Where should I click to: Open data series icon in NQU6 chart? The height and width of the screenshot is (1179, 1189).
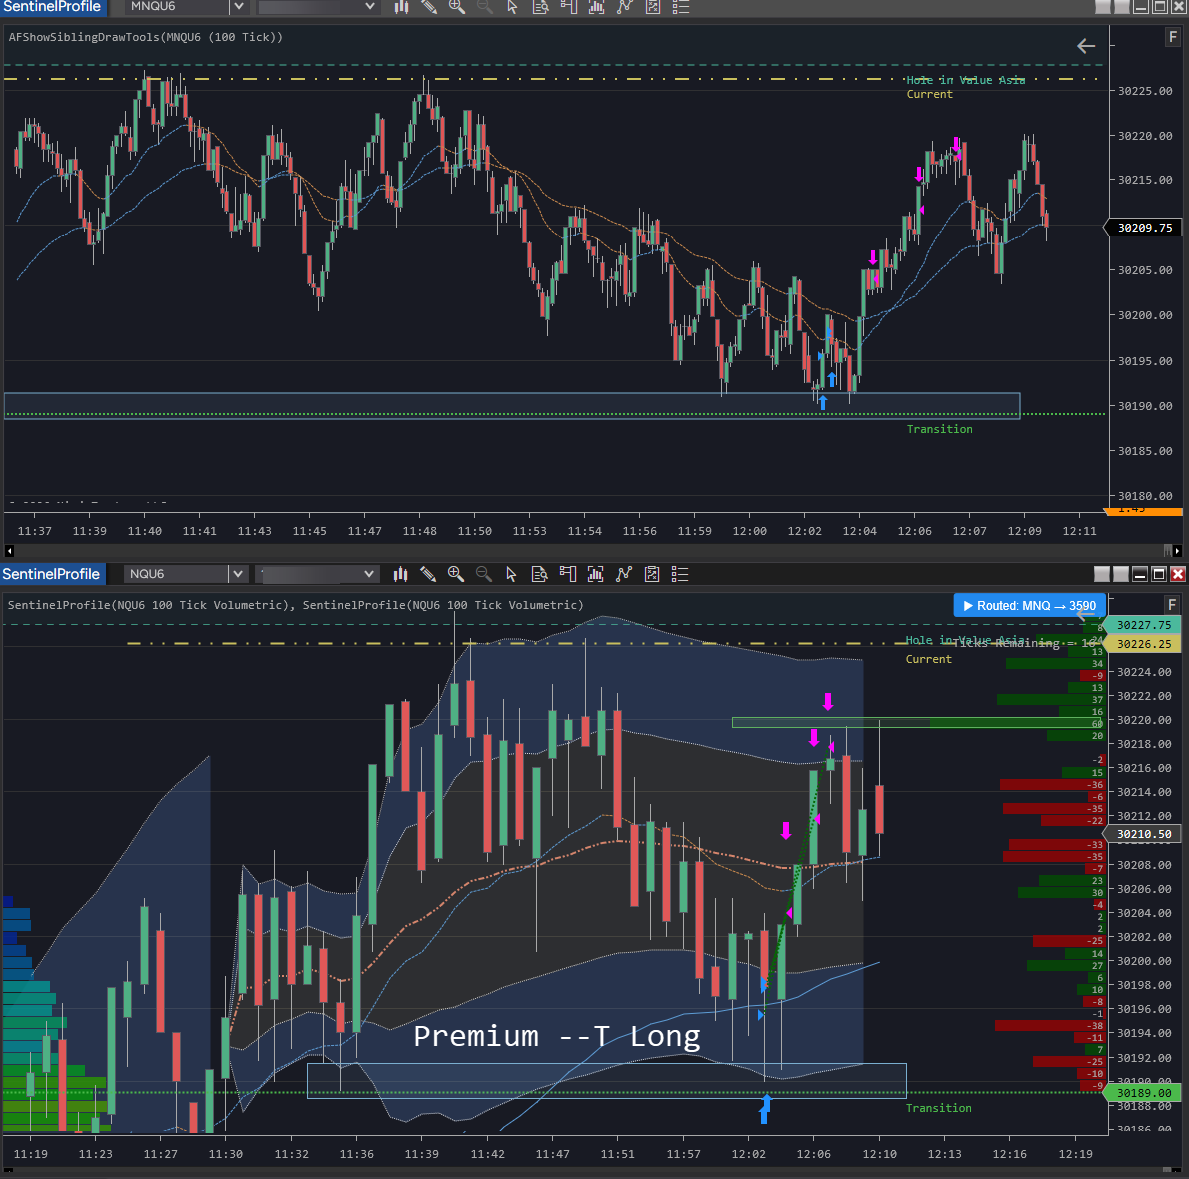coord(595,574)
